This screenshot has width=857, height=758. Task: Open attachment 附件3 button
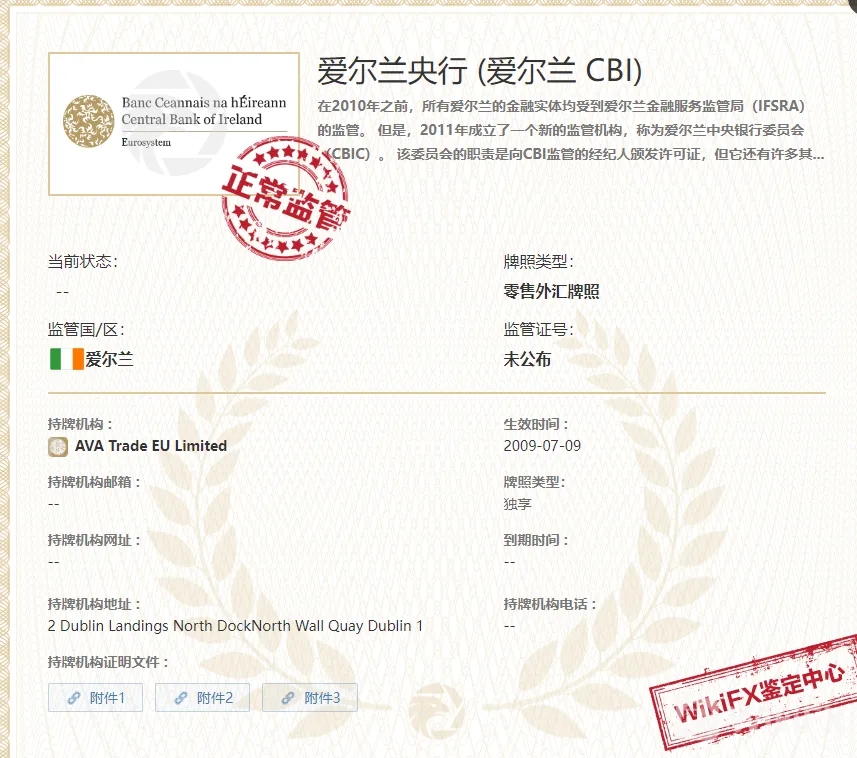pos(310,697)
